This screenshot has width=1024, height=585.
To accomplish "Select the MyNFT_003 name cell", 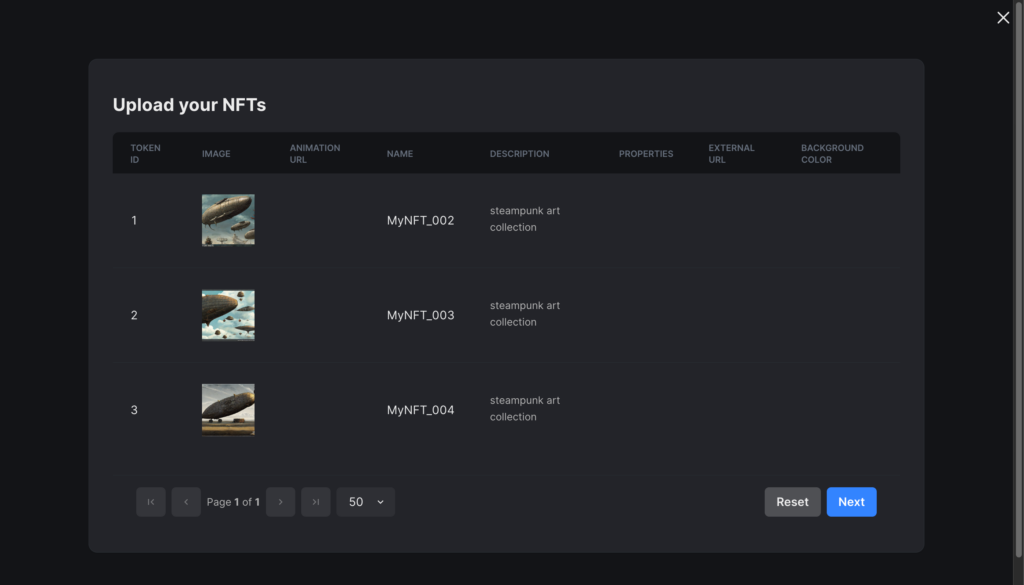I will (420, 315).
